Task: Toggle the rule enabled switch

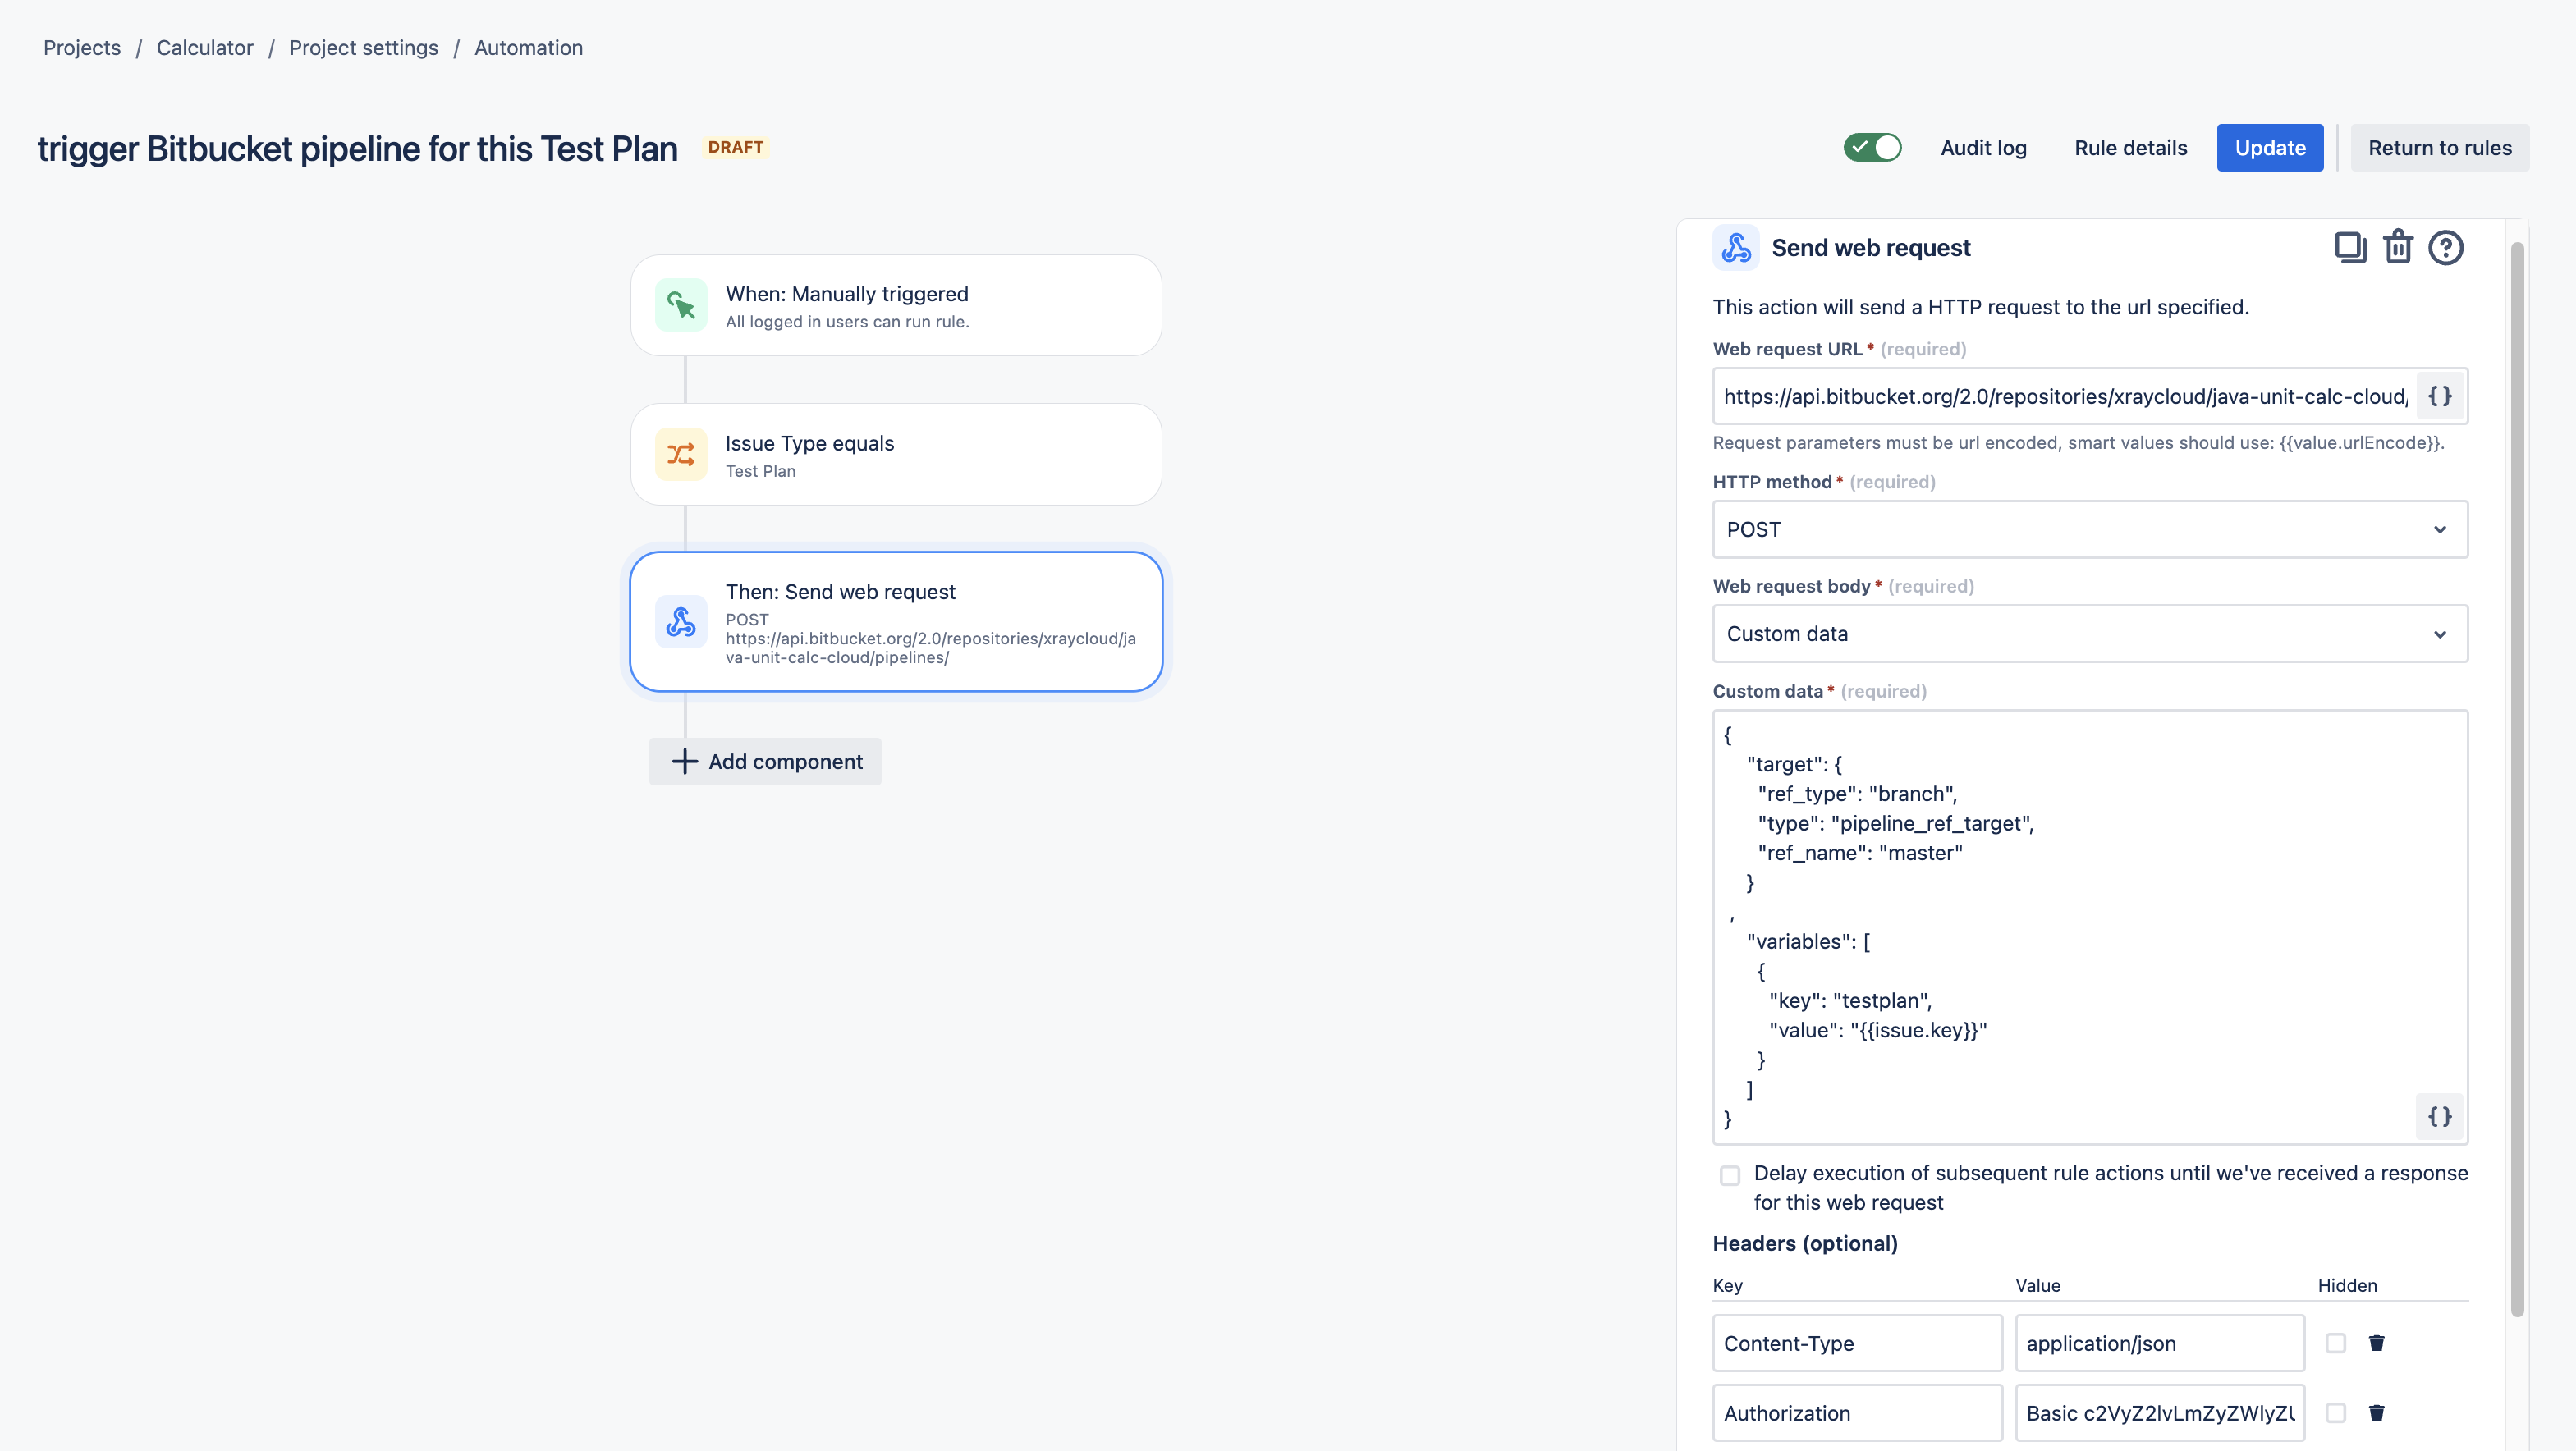Action: 1872,147
